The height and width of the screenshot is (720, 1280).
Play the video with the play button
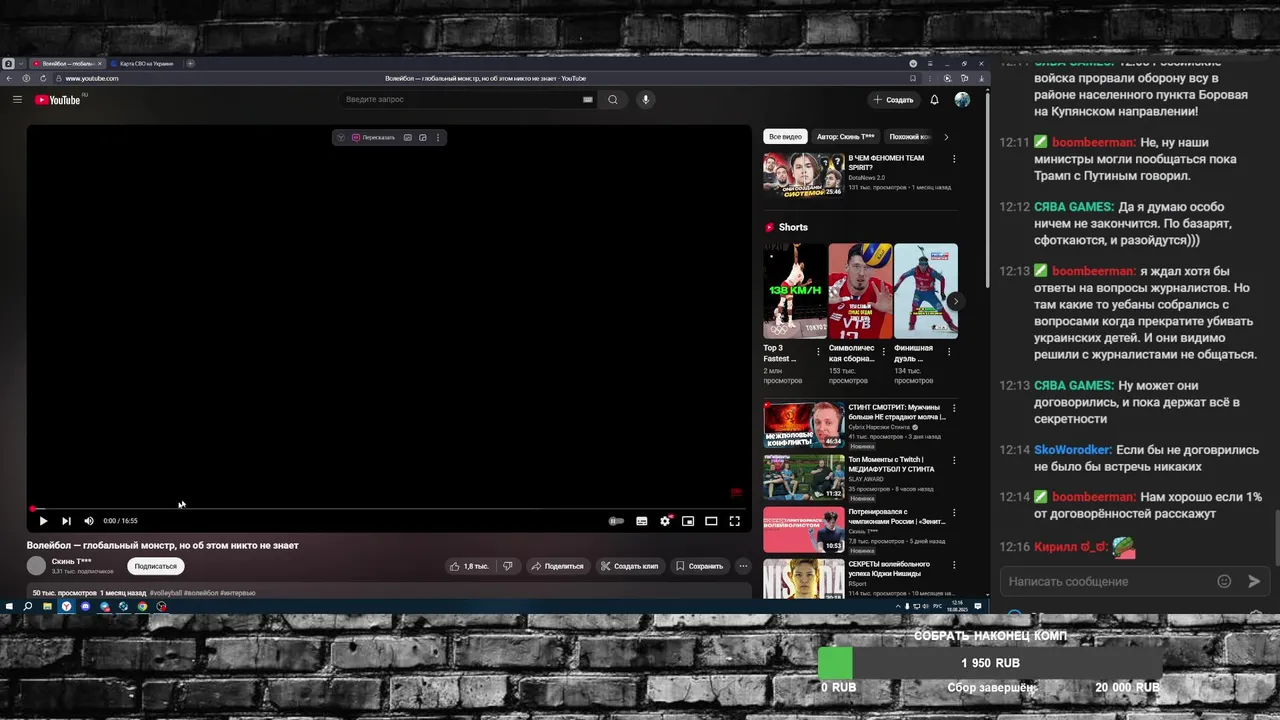tap(43, 521)
